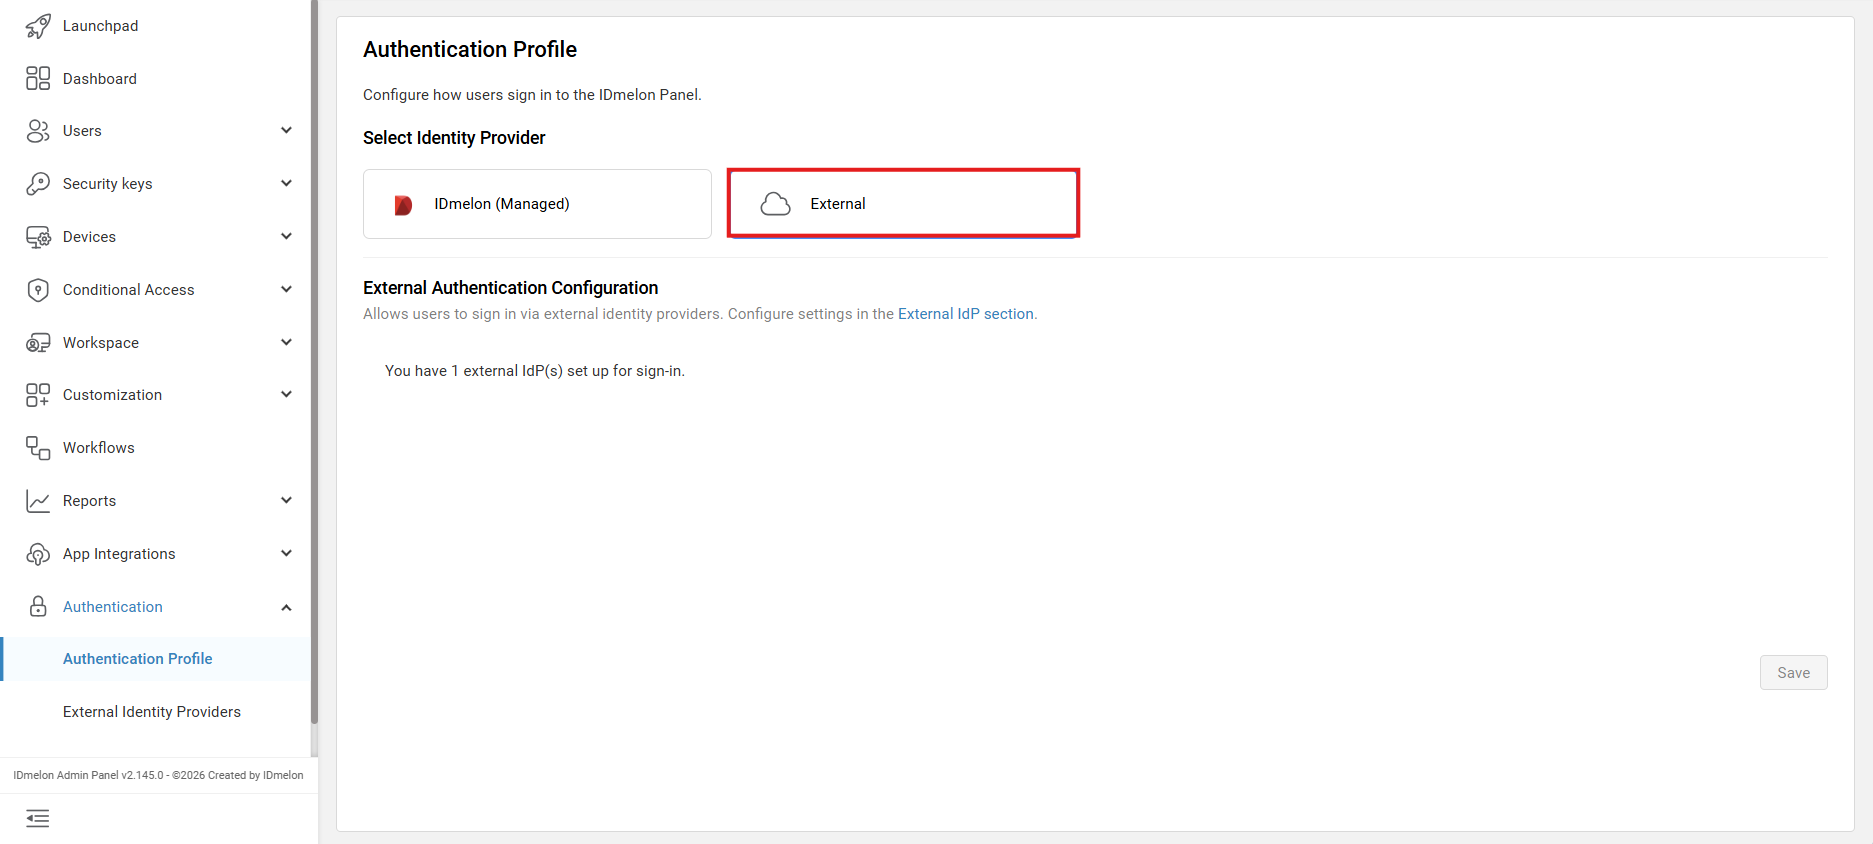The height and width of the screenshot is (844, 1873).
Task: Click the Devices monitor icon
Action: 38,237
